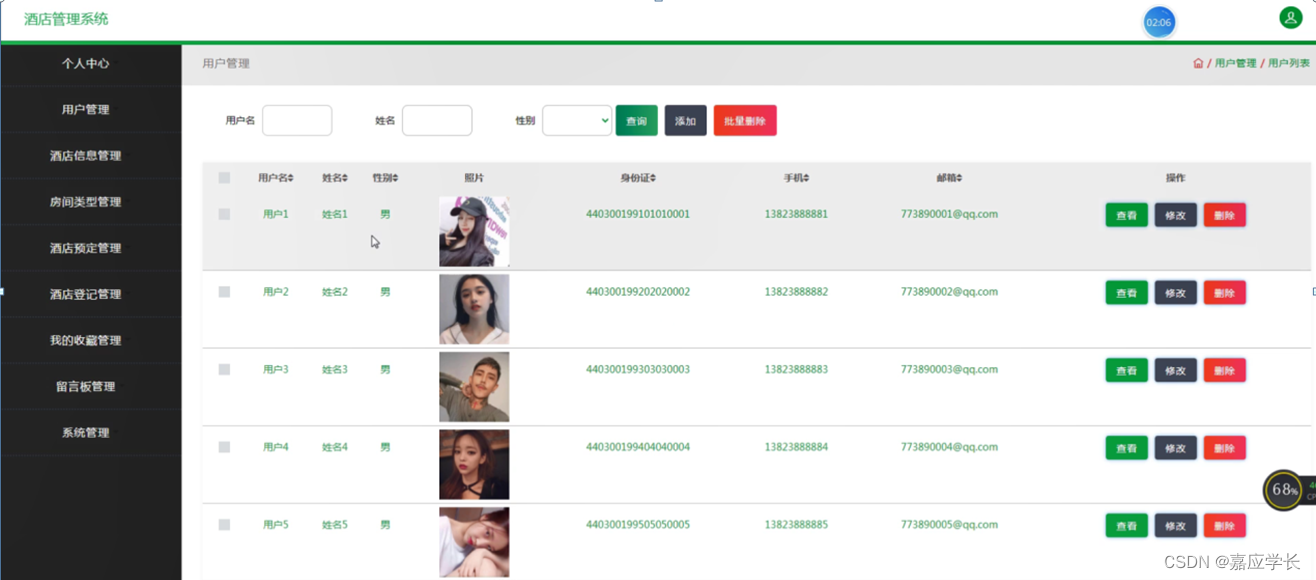Open 系统管理 in the sidebar

pyautogui.click(x=85, y=432)
